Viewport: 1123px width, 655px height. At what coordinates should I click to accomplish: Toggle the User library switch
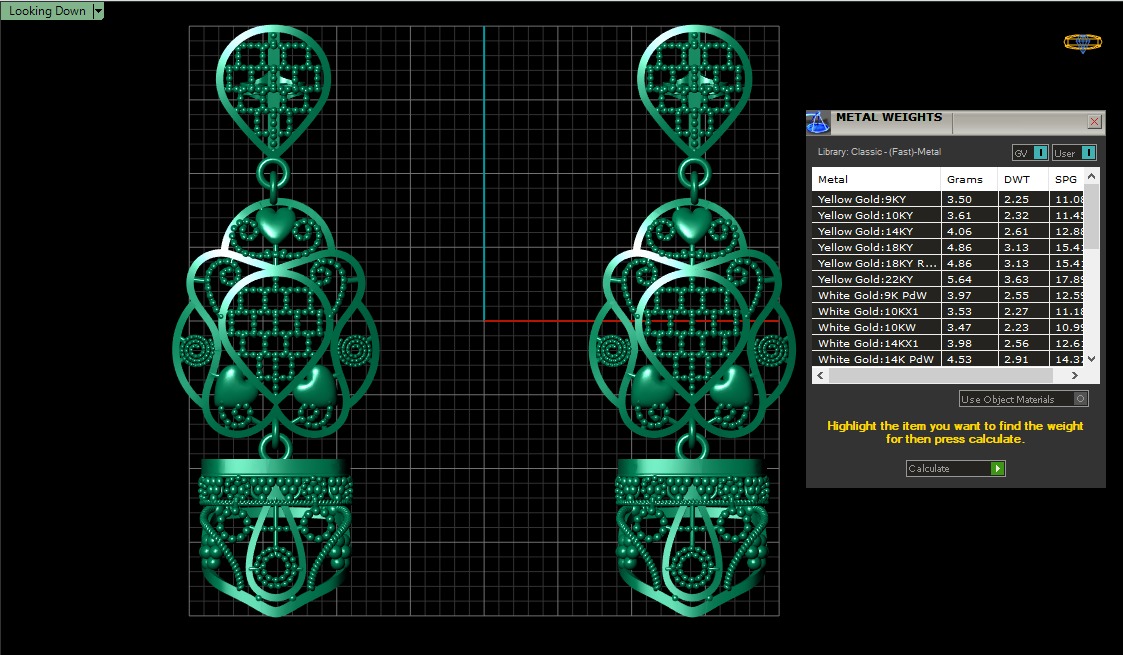point(1074,152)
